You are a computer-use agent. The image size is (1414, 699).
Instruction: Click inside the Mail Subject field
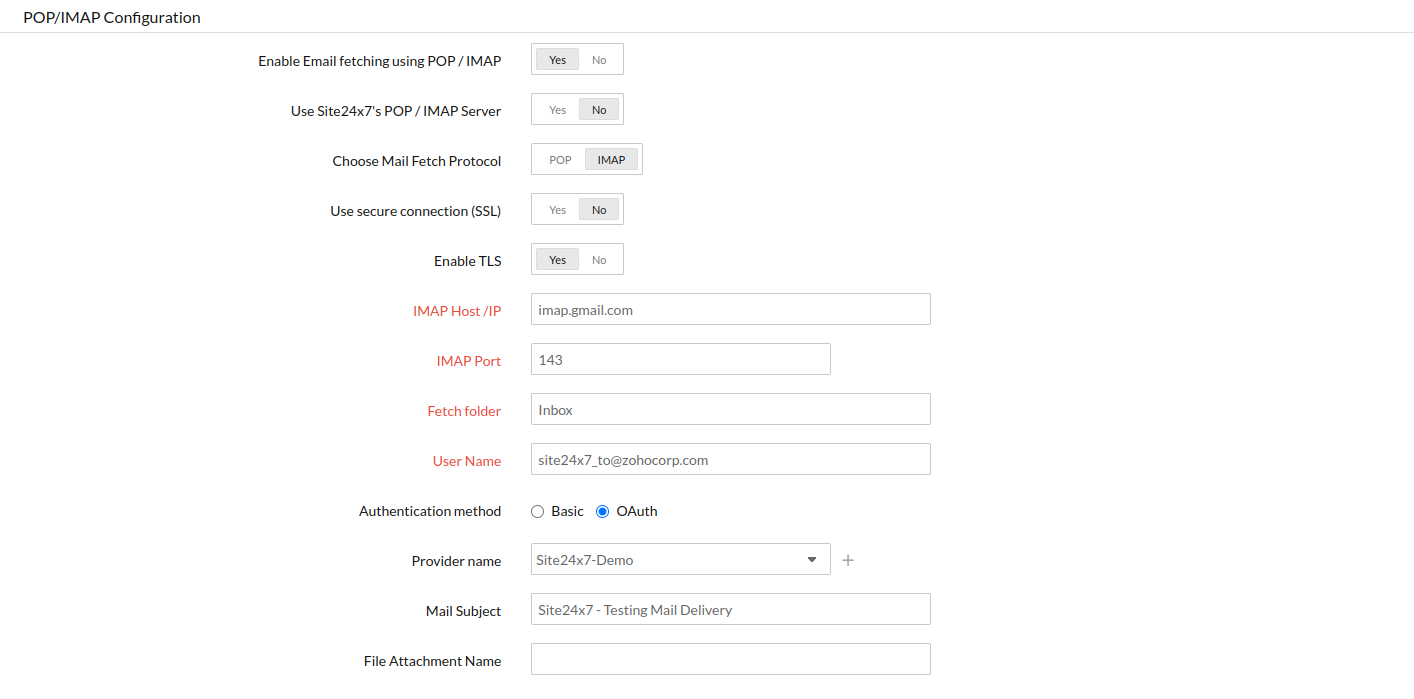pyautogui.click(x=730, y=609)
